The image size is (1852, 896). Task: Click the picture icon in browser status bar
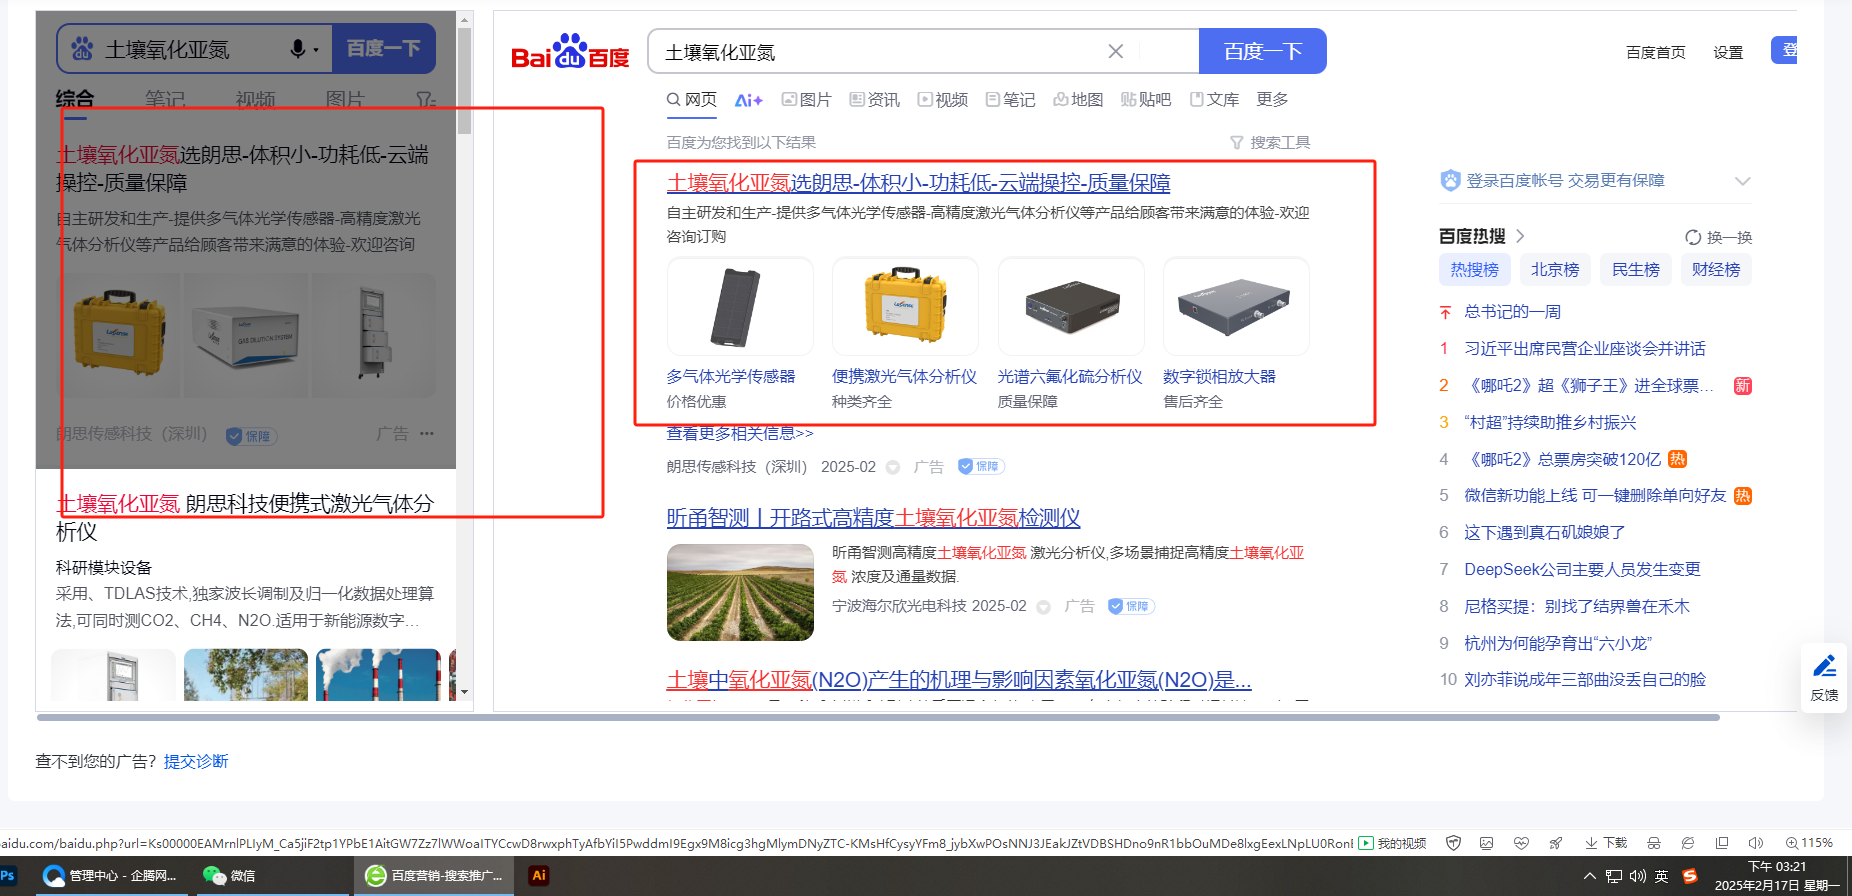pyautogui.click(x=1487, y=843)
